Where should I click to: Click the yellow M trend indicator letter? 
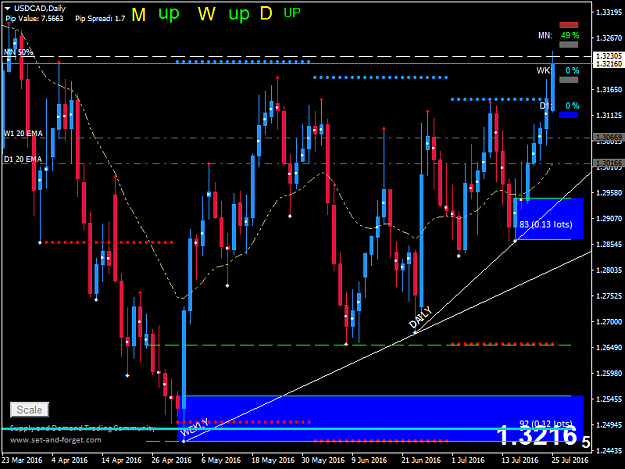[x=139, y=15]
